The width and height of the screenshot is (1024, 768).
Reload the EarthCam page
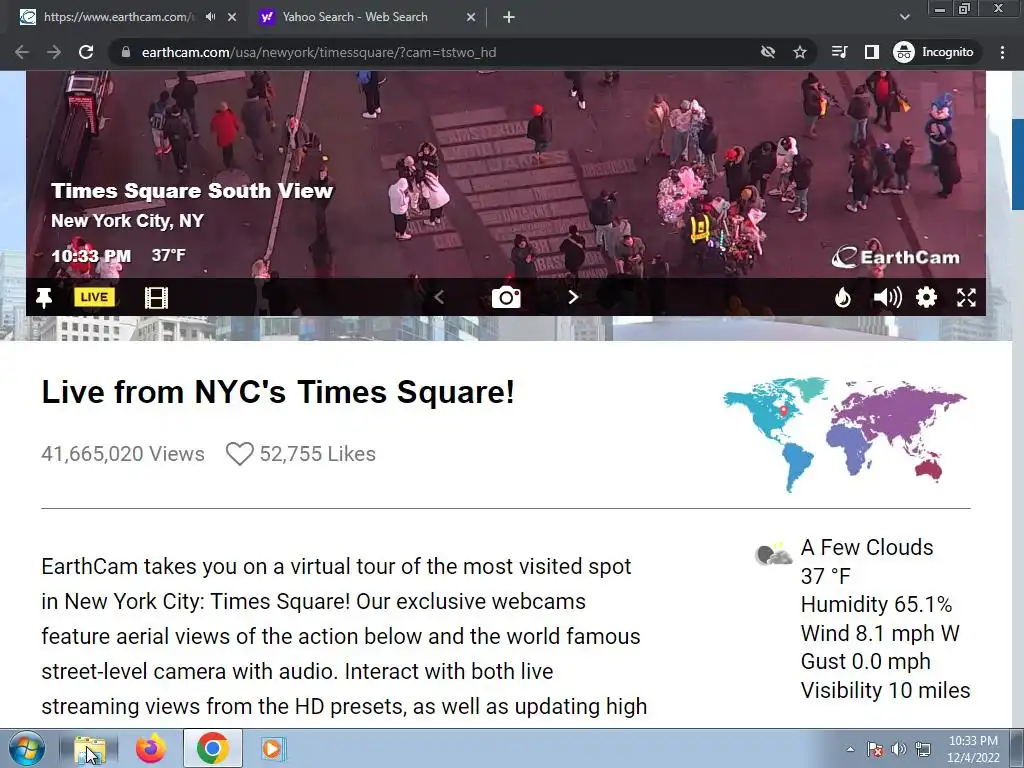coord(86,52)
